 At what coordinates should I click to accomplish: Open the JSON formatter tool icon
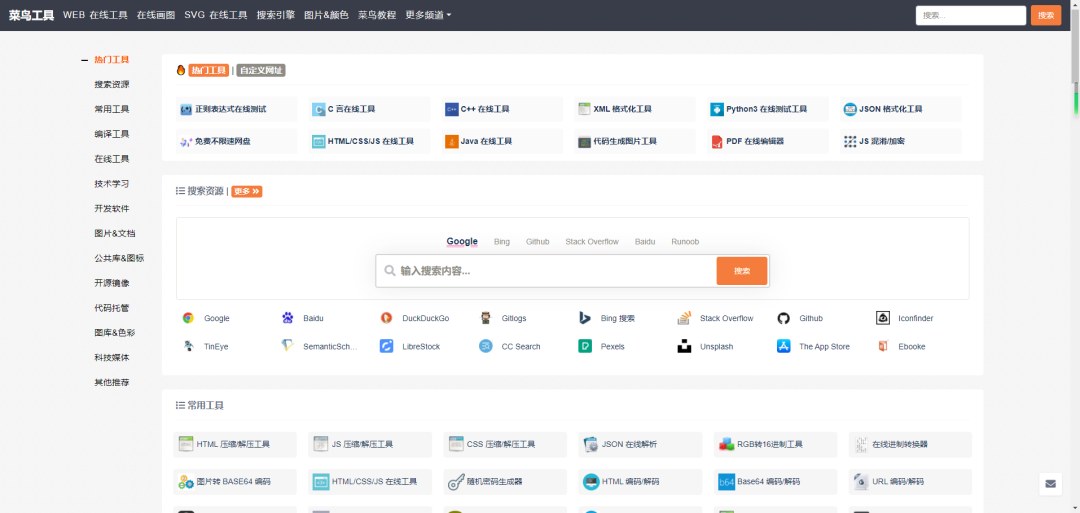point(850,109)
